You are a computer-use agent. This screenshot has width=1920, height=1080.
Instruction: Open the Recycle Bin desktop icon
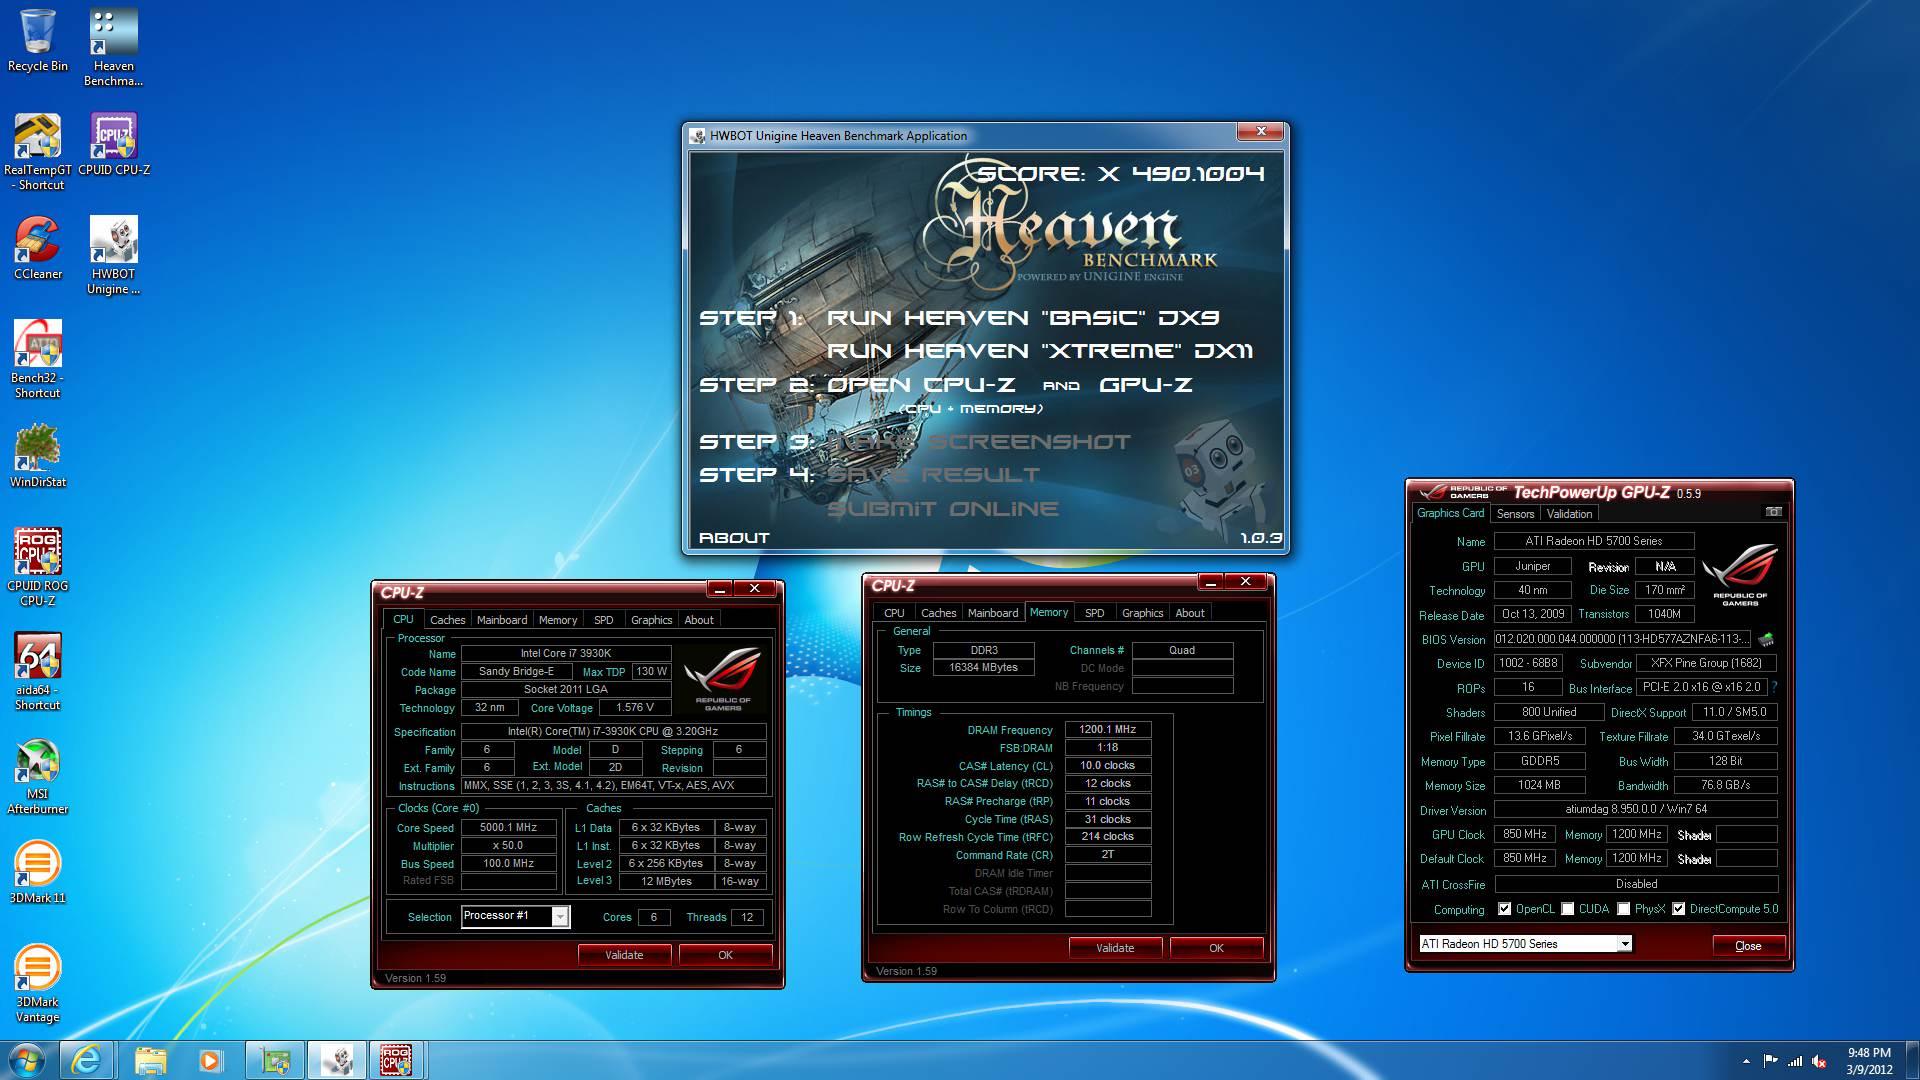coord(38,41)
